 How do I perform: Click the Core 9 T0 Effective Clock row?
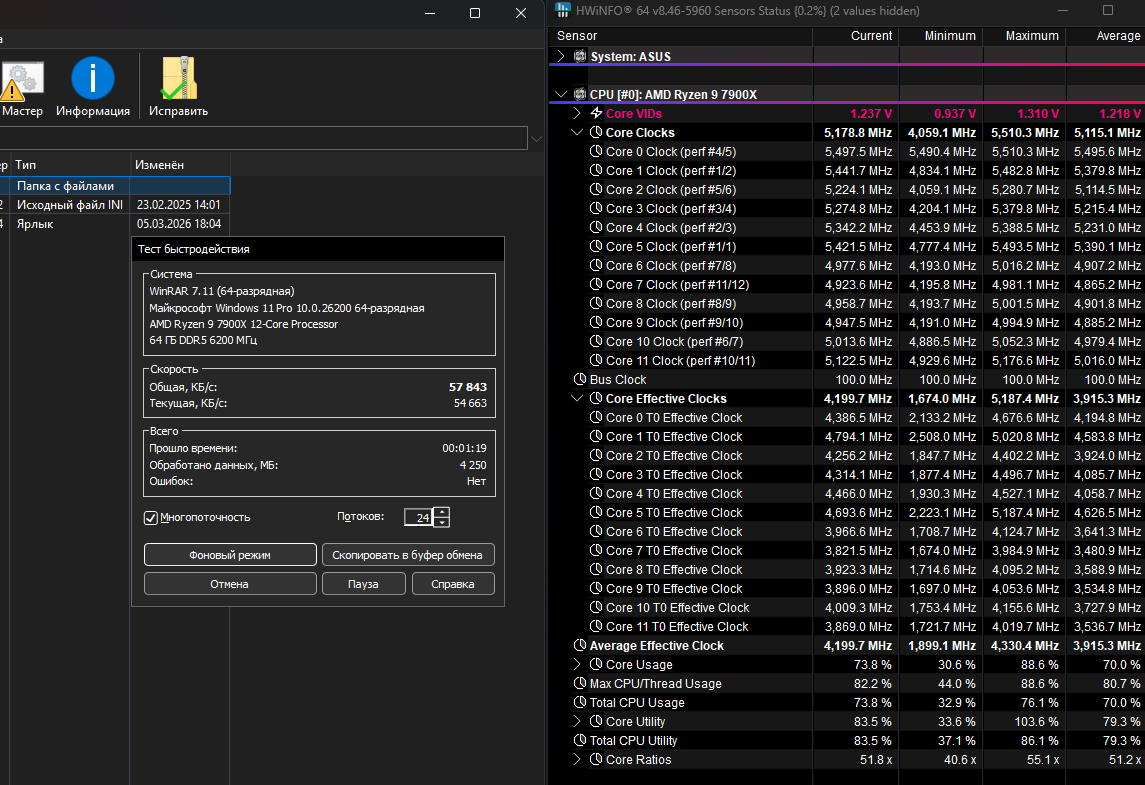[x=847, y=588]
